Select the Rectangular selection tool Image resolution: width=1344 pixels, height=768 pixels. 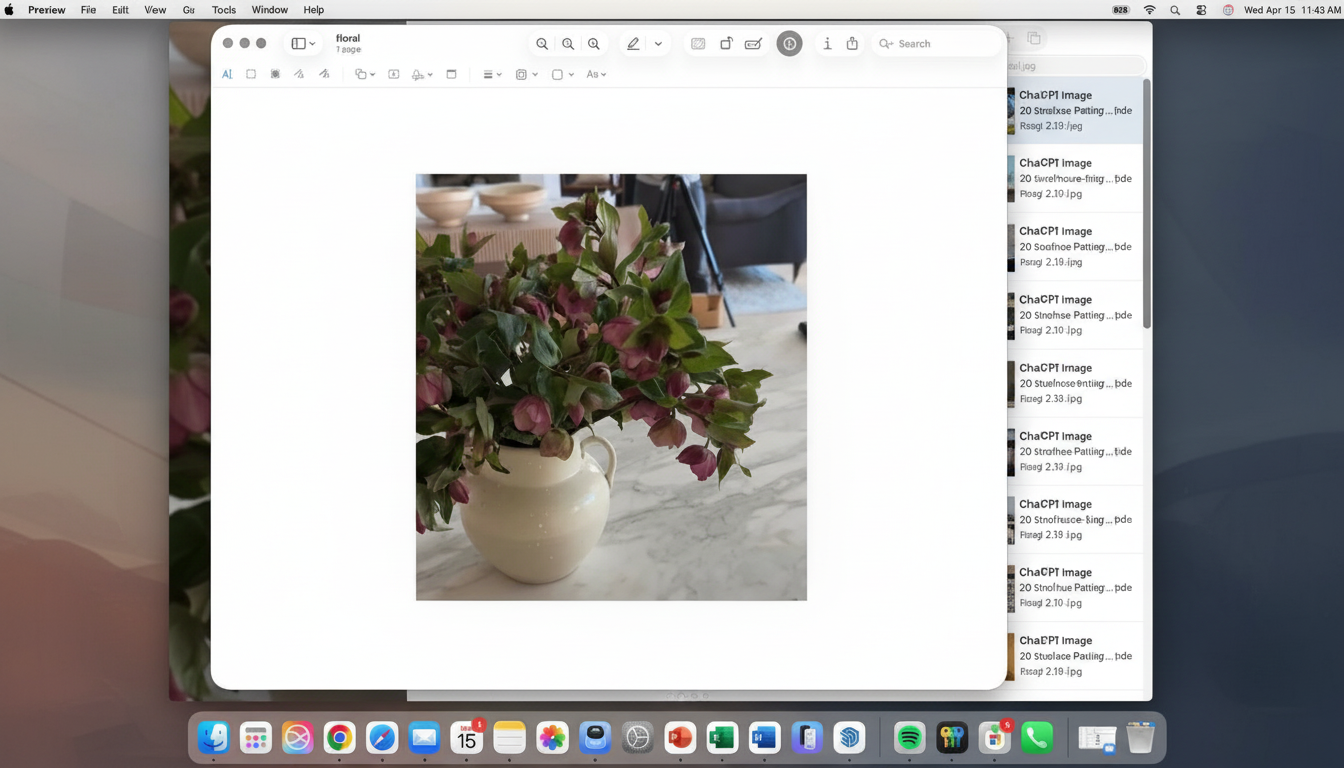coord(251,74)
